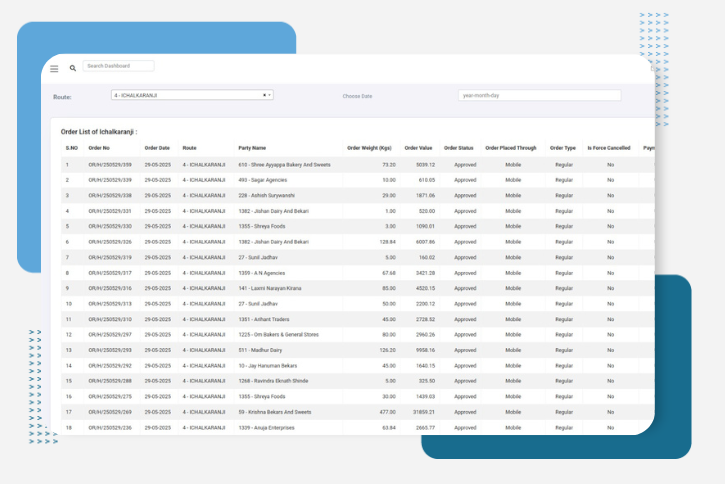The width and height of the screenshot is (725, 484).
Task: Focus the Search Dashboard field
Action: 118,66
